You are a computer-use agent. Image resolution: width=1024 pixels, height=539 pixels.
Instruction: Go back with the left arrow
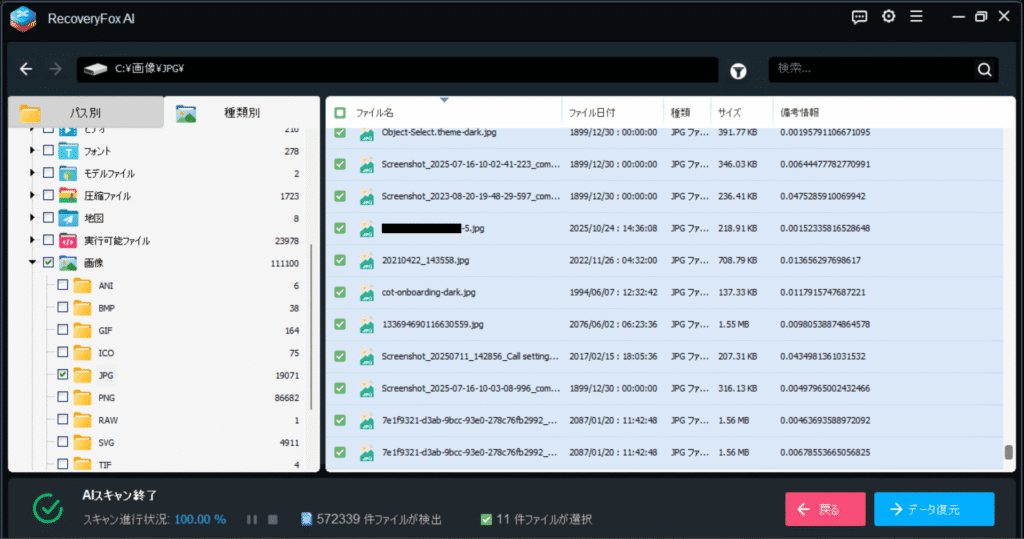(x=25, y=69)
